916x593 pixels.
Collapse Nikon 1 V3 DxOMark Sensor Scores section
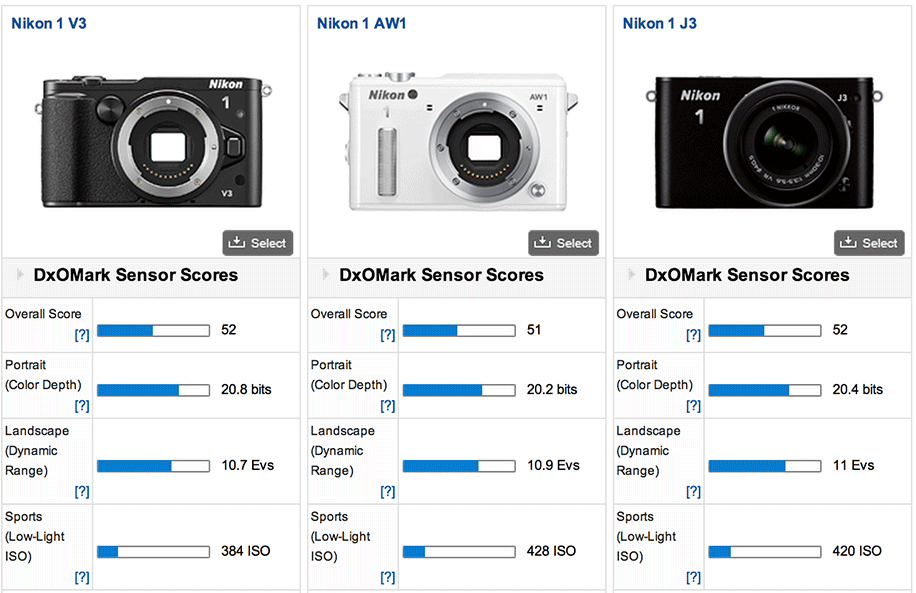coord(20,275)
